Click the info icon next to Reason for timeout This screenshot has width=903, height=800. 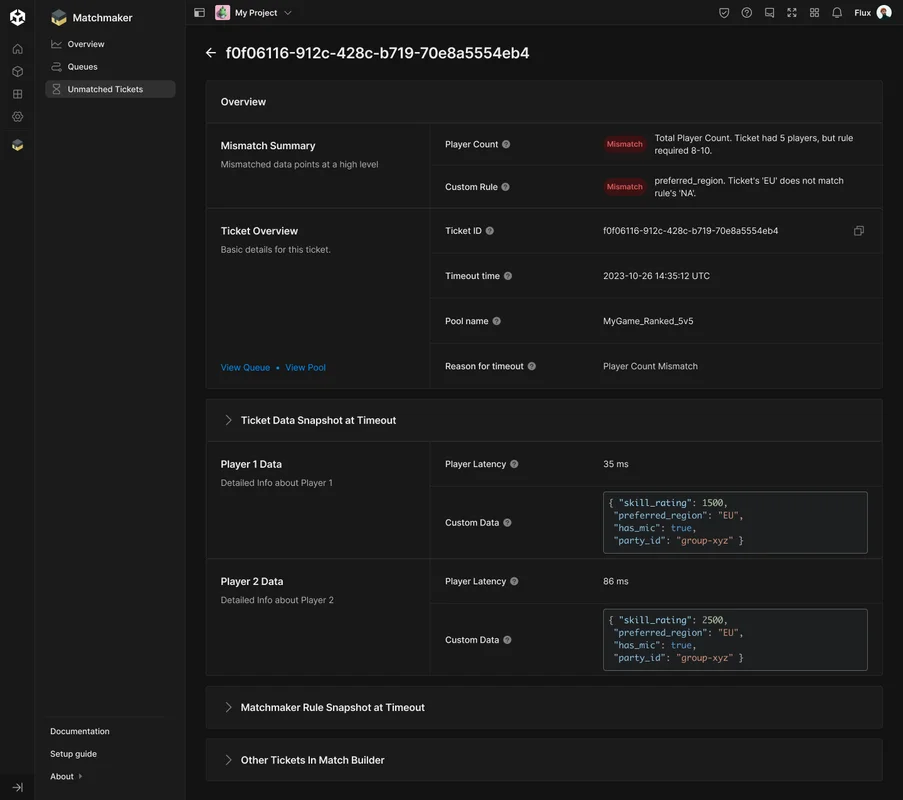coord(532,366)
